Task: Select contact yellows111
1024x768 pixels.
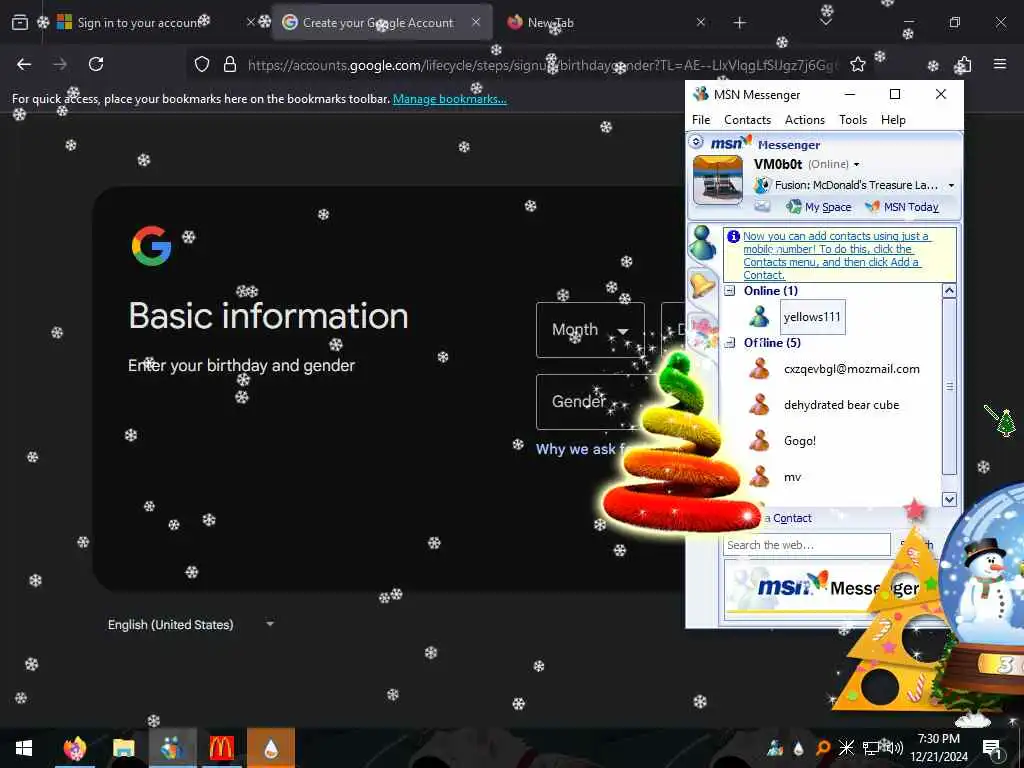Action: pyautogui.click(x=812, y=317)
